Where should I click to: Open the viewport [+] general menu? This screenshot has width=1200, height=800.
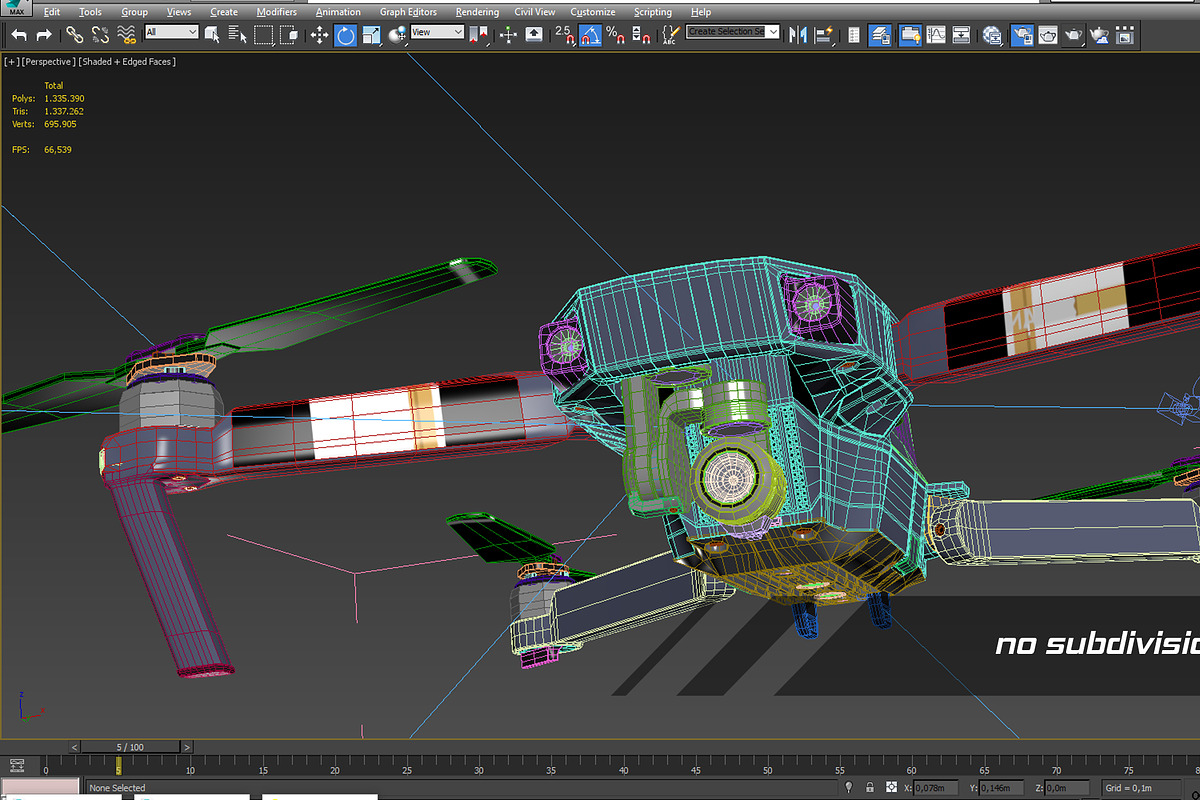tap(11, 62)
